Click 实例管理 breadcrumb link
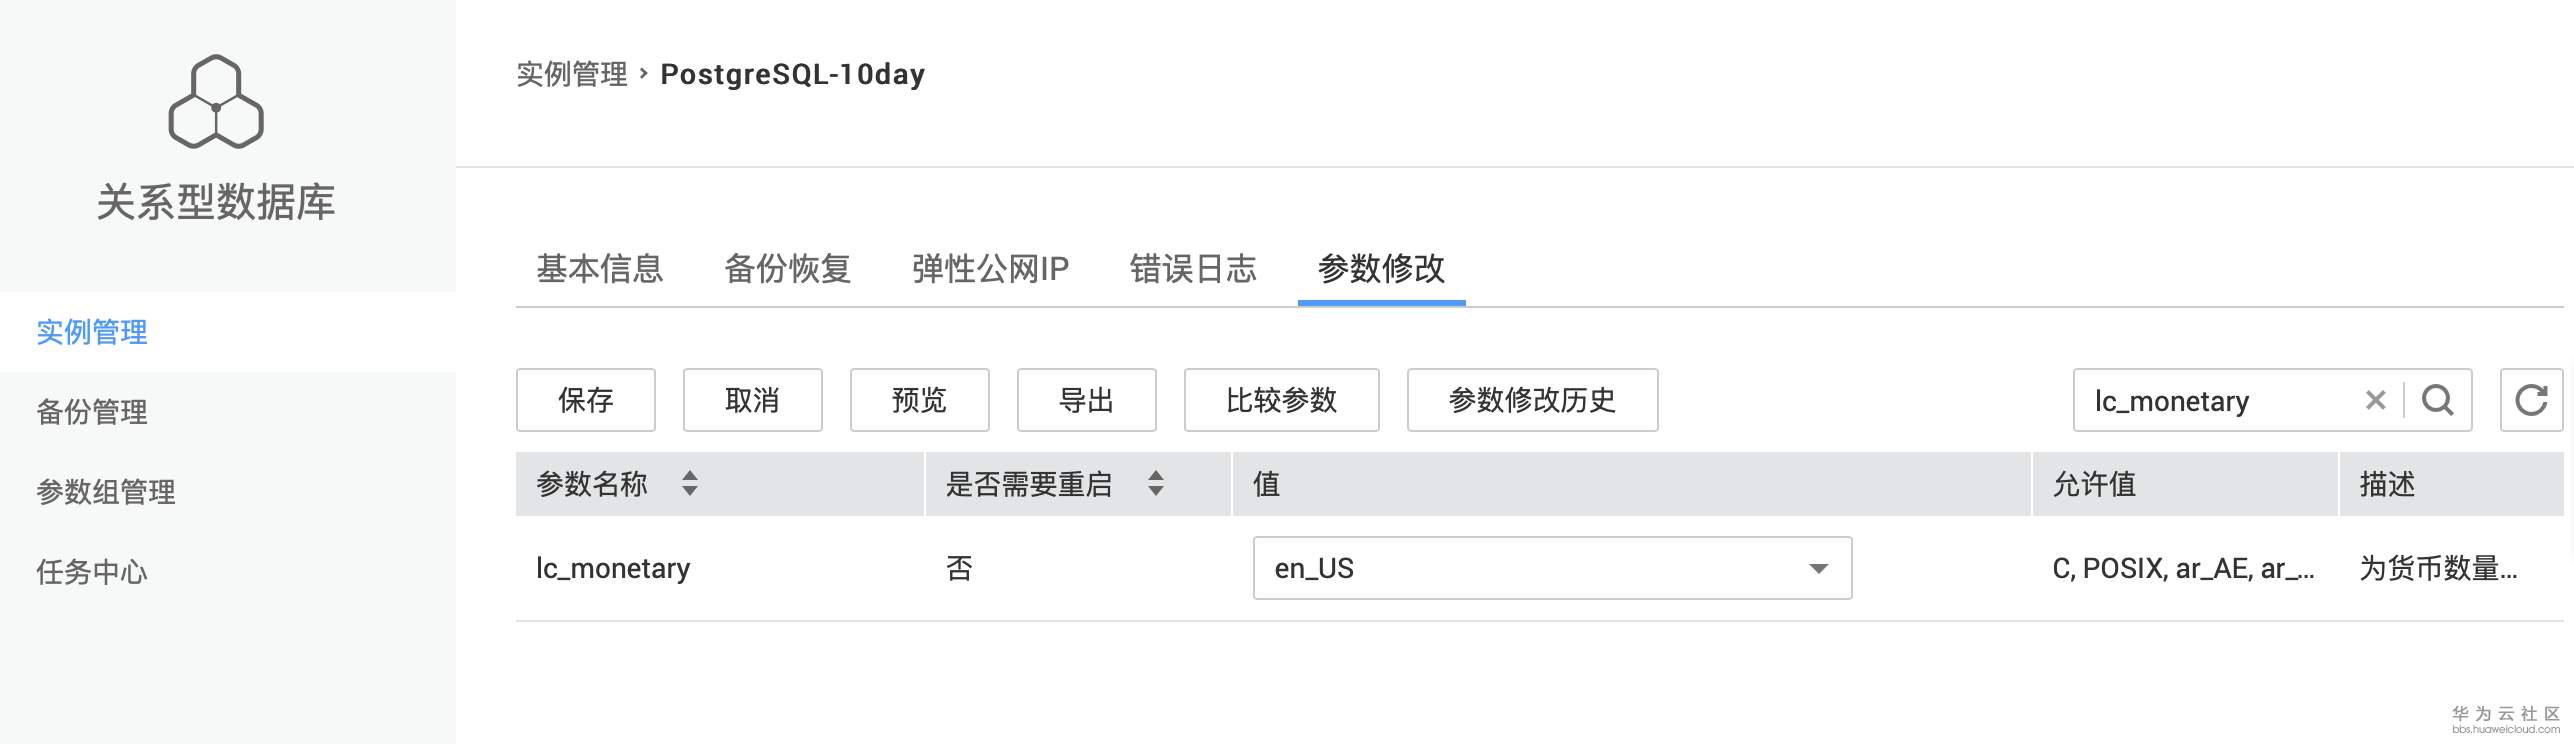This screenshot has width=2574, height=744. point(572,74)
